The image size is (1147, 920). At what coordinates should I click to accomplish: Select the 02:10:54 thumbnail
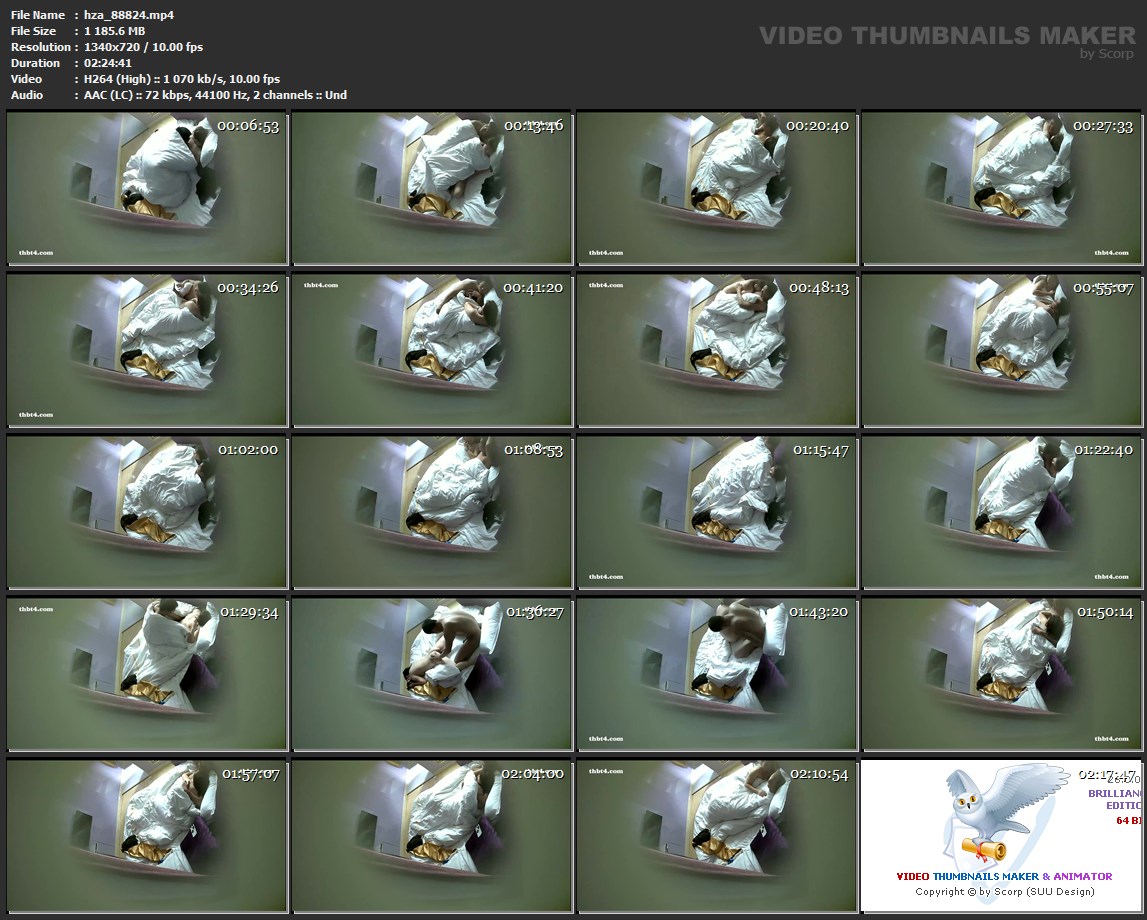717,836
